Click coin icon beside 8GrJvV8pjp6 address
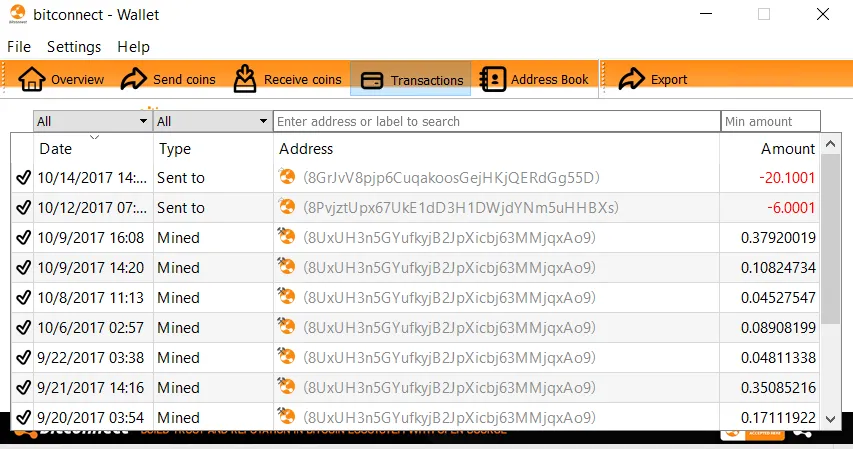853x449 pixels. (287, 176)
